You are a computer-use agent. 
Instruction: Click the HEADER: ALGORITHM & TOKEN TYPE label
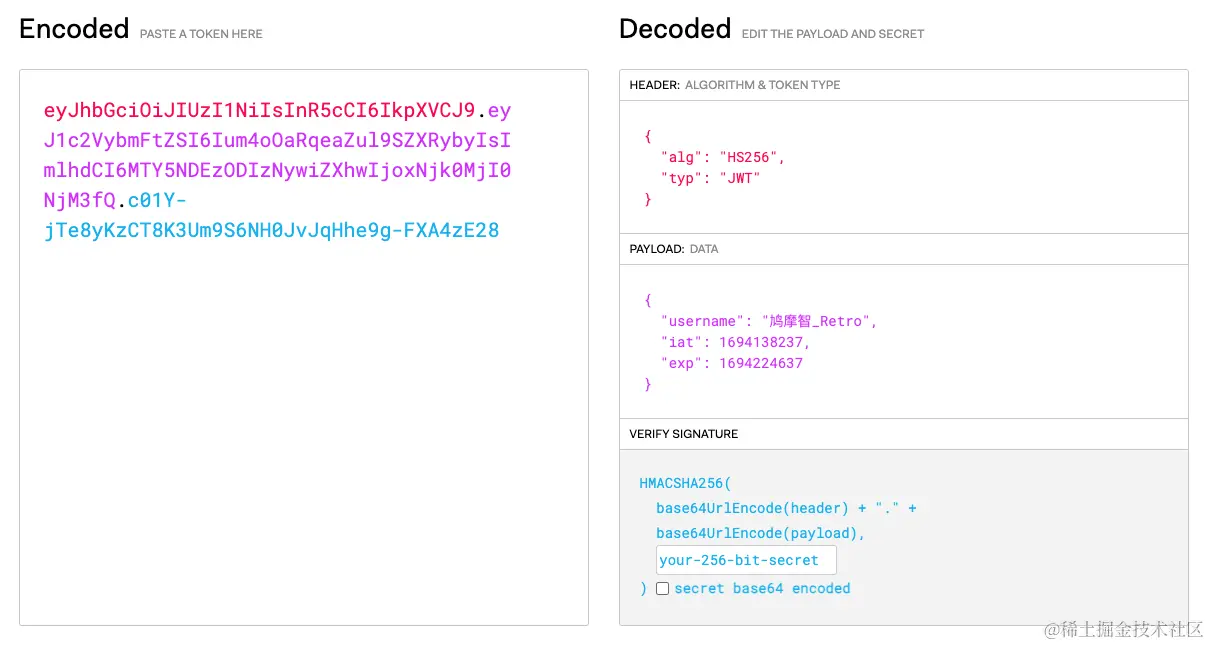pyautogui.click(x=735, y=85)
